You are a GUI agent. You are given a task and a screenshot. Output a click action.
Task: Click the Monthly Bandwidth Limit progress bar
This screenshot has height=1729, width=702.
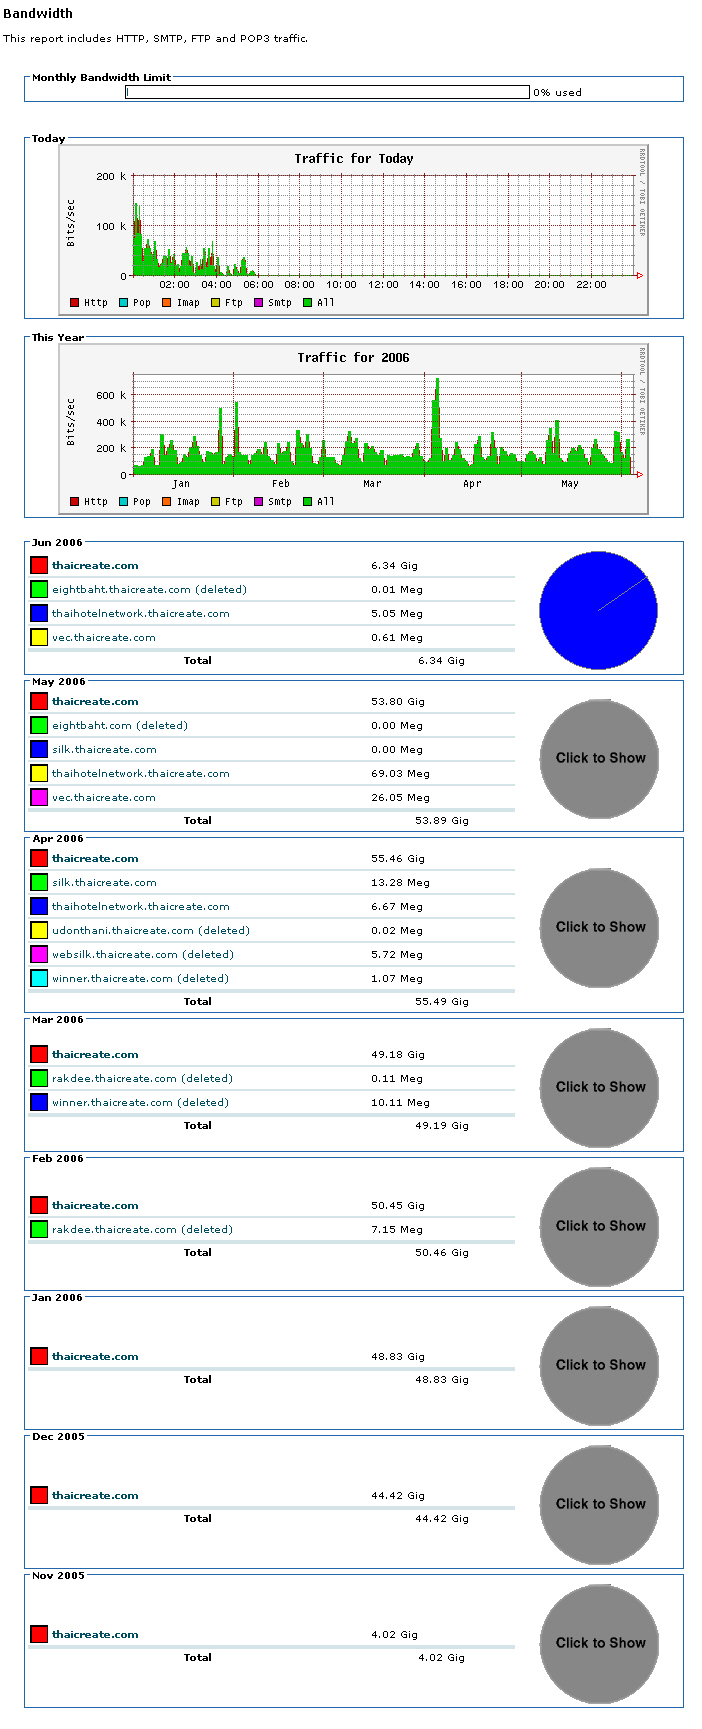(x=327, y=92)
